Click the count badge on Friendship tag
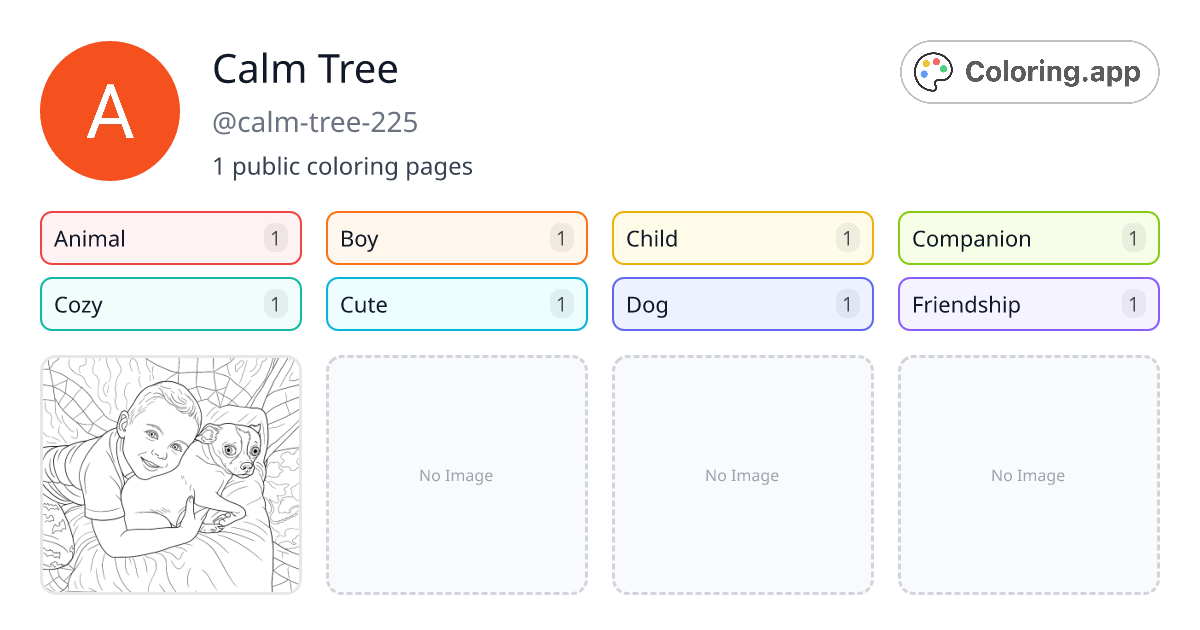 [1133, 304]
